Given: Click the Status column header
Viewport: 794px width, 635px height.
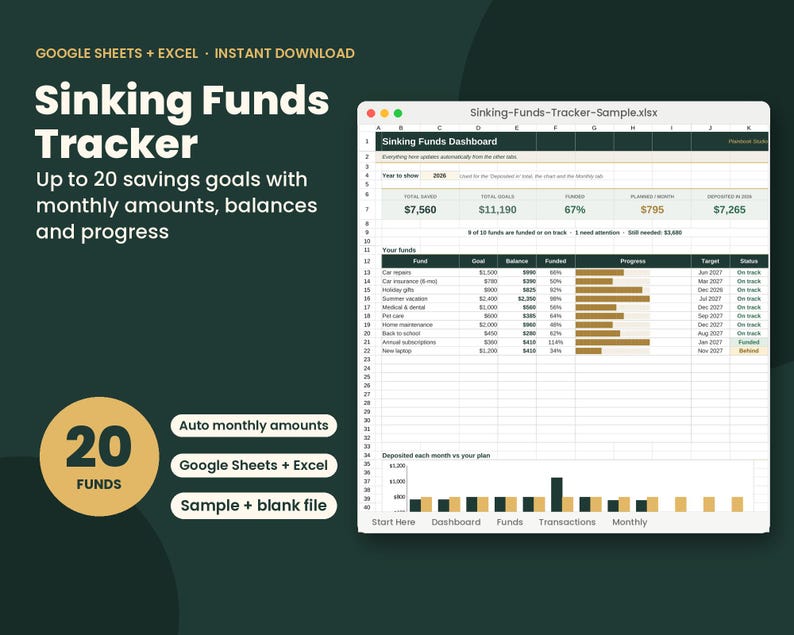Looking at the screenshot, I should (x=748, y=261).
